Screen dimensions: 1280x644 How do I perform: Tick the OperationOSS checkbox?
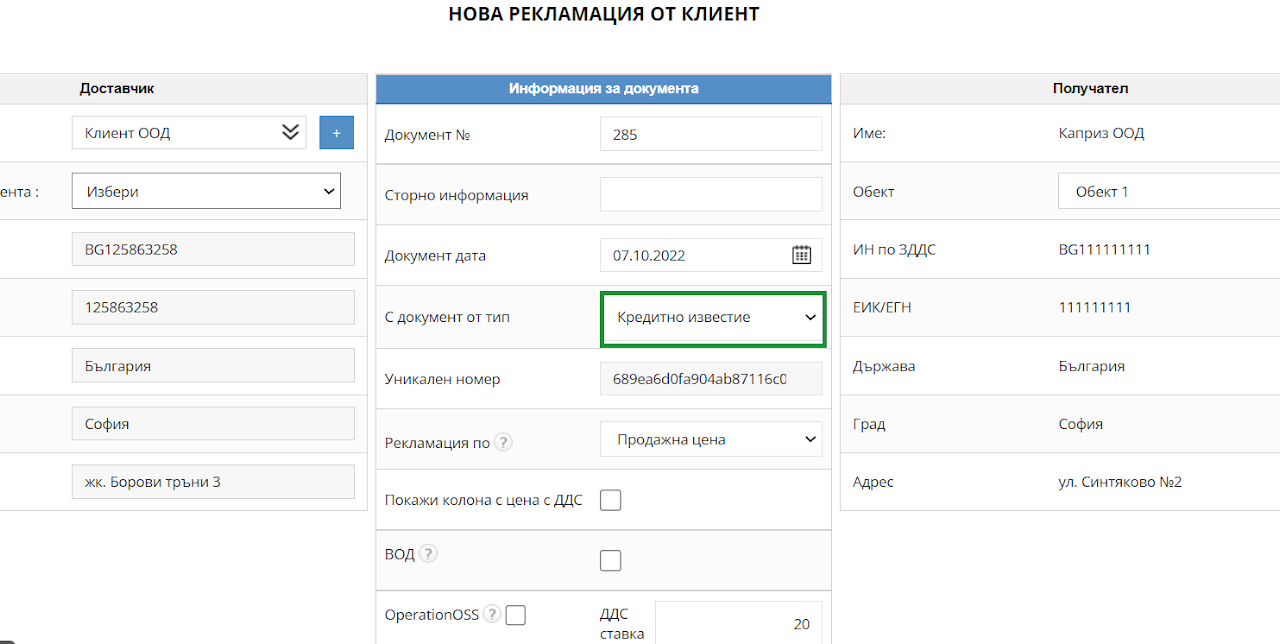515,615
